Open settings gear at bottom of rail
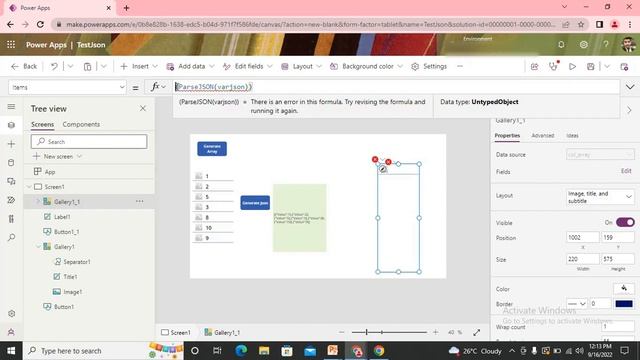Screen dimensions: 640x360 click(x=11, y=313)
